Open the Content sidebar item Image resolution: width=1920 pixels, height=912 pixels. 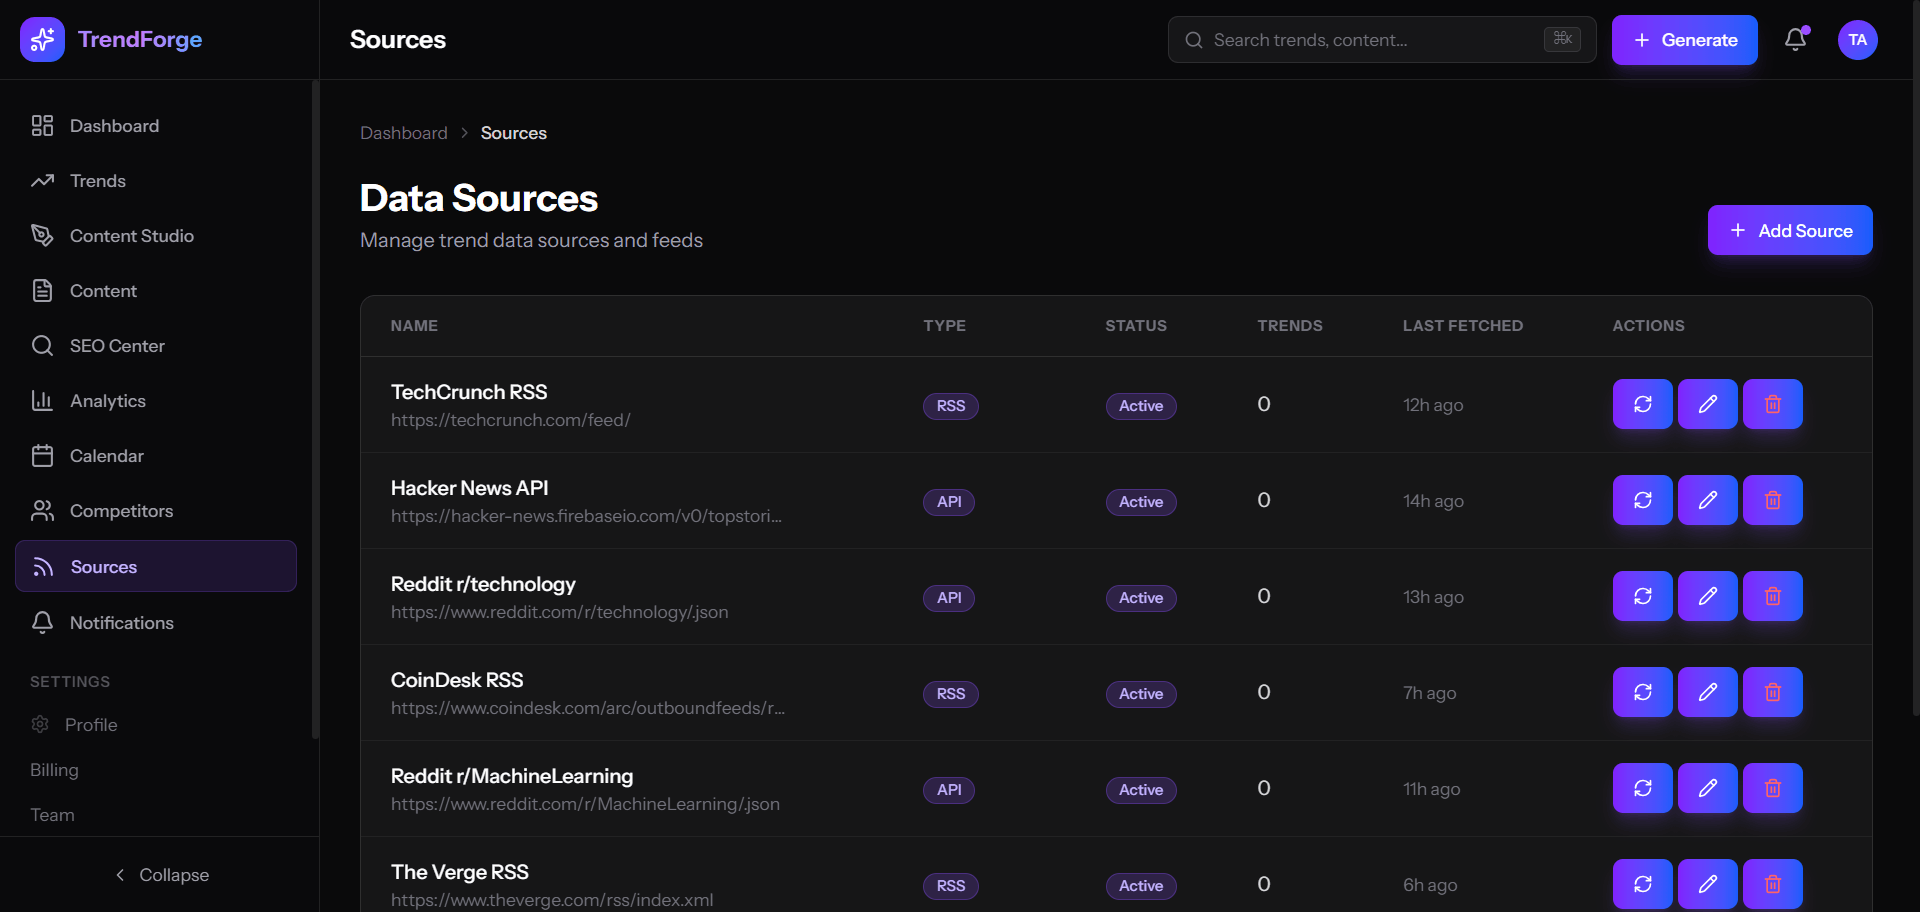(156, 291)
